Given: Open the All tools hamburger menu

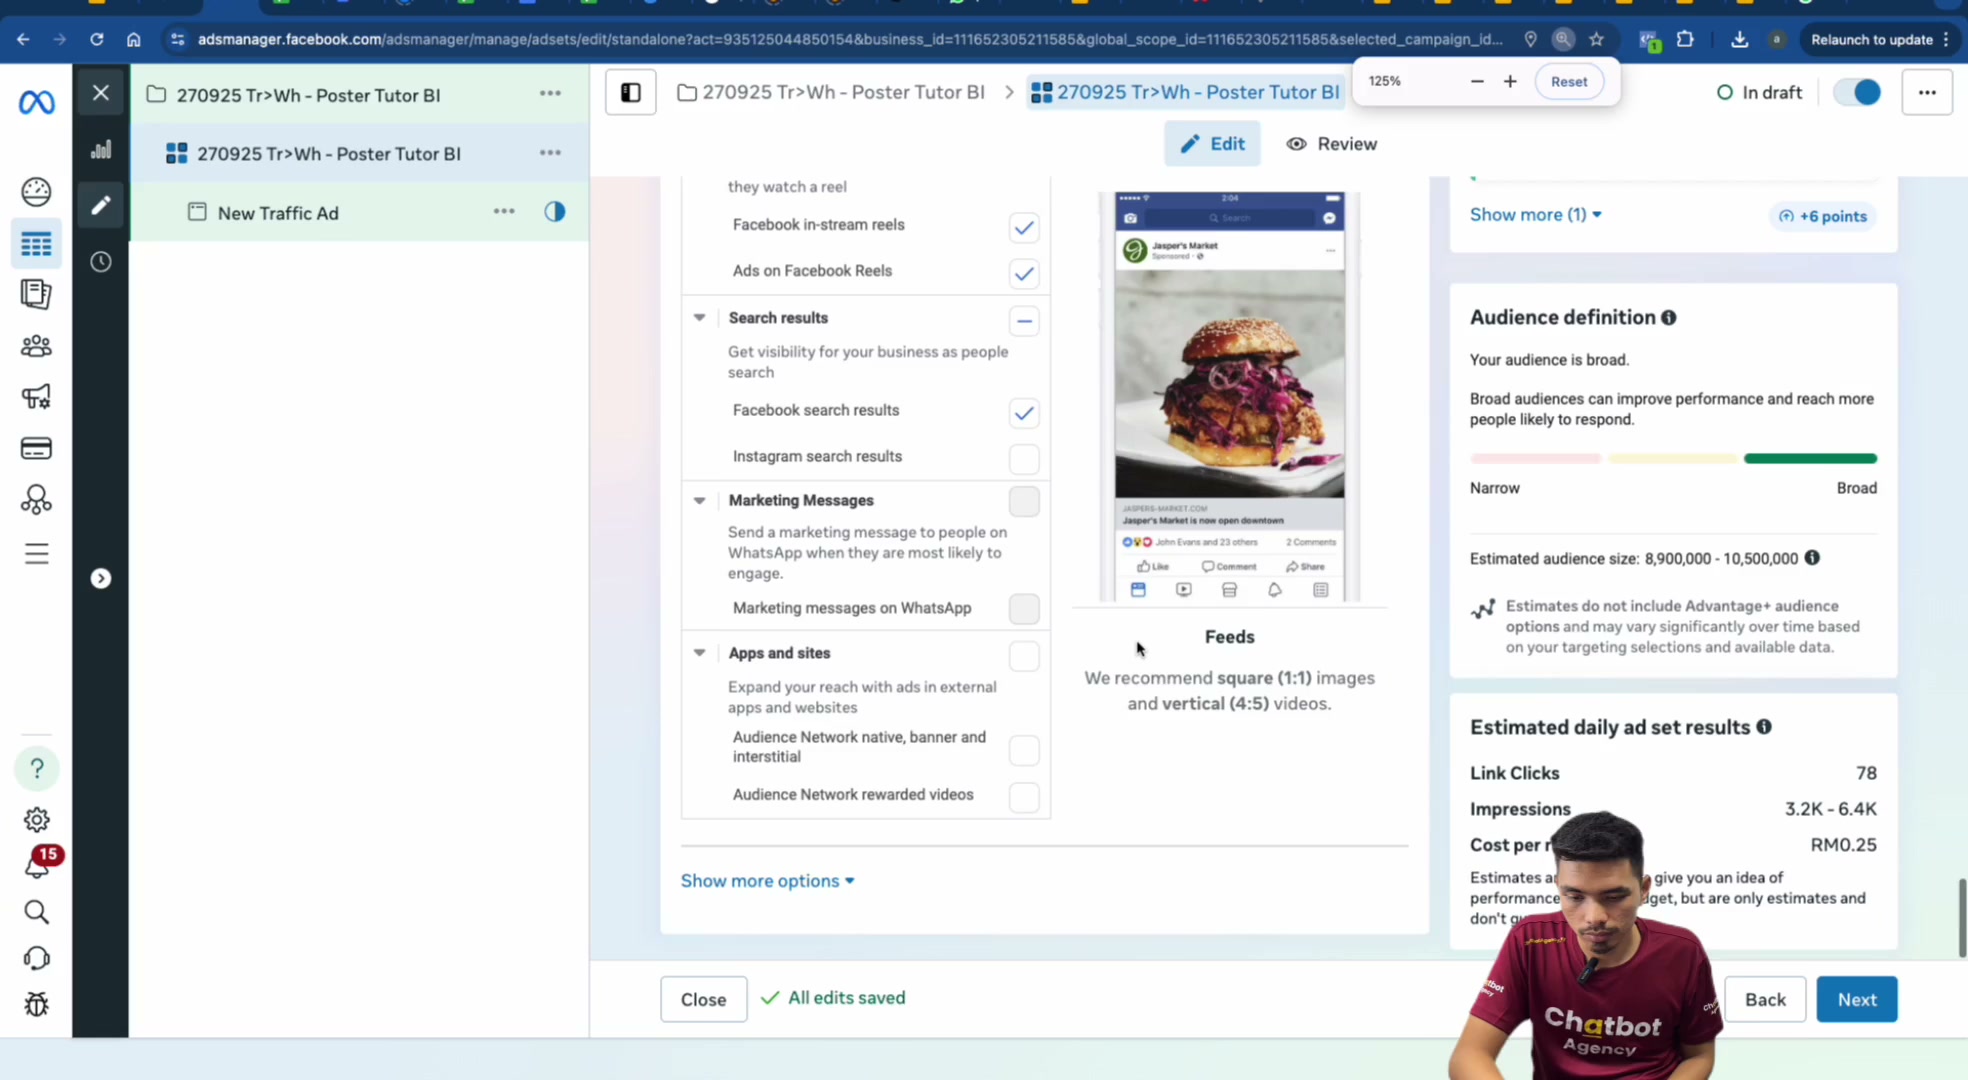Looking at the screenshot, I should [x=36, y=554].
